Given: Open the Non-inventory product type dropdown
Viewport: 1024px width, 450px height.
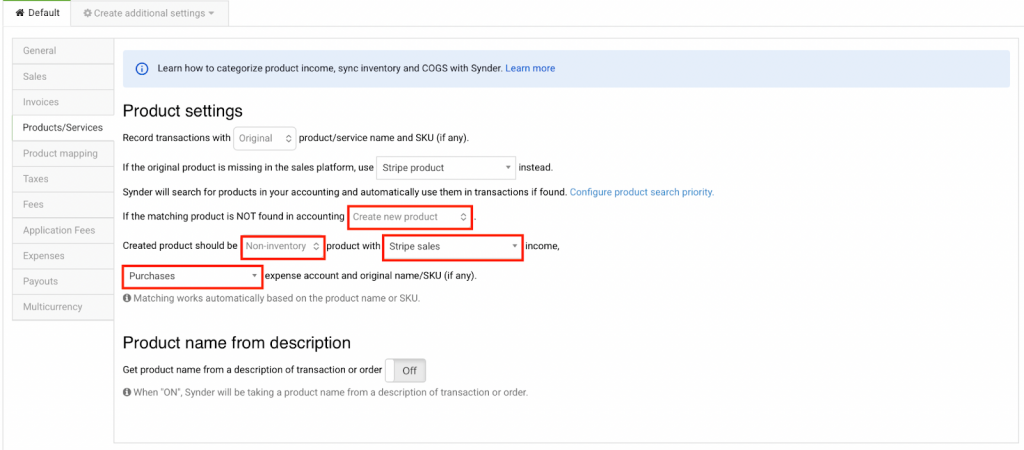Looking at the screenshot, I should 282,246.
